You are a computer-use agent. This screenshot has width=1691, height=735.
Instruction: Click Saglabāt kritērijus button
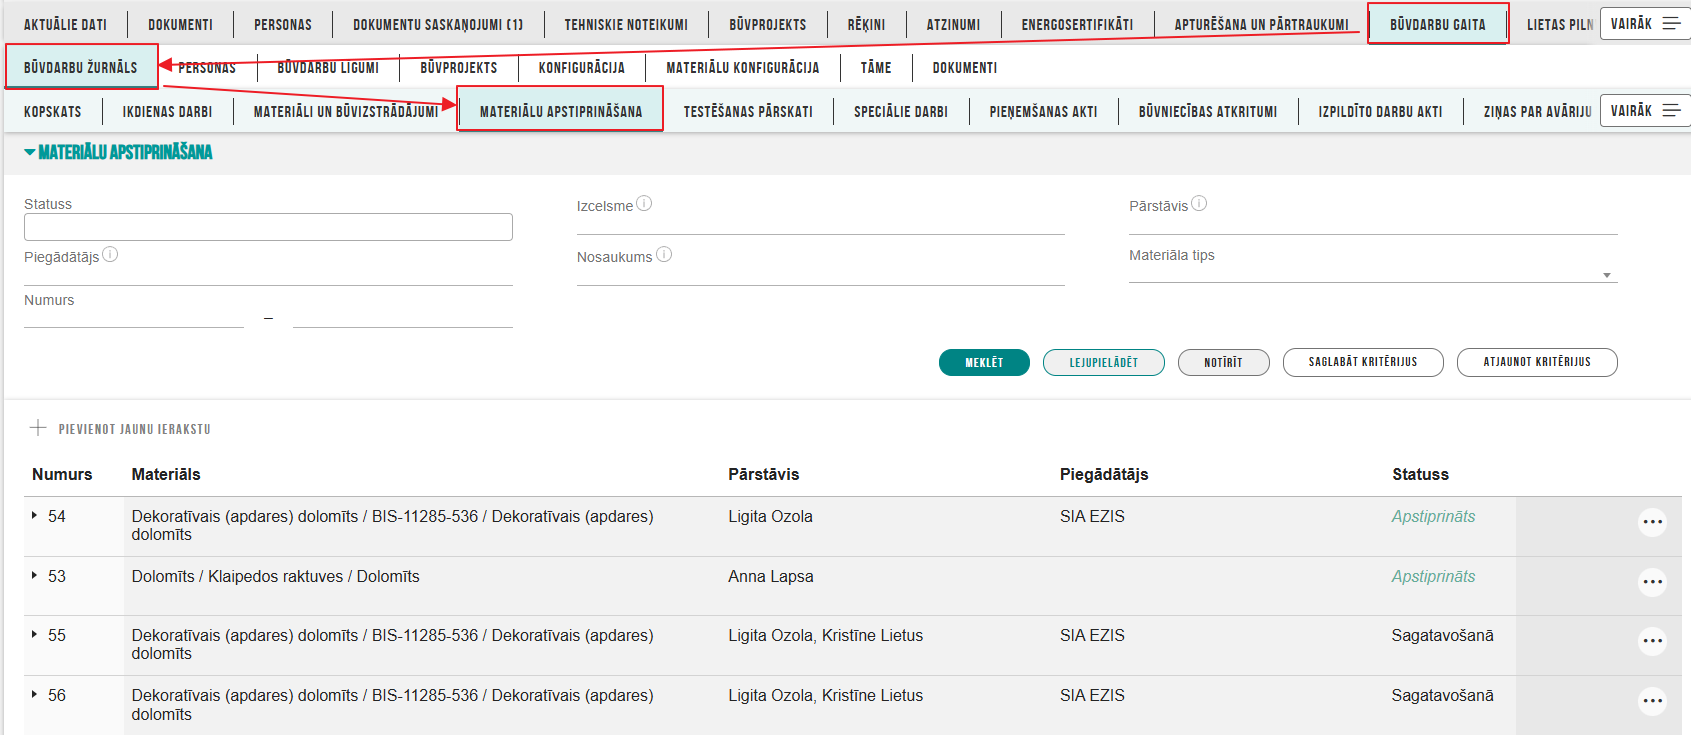[x=1363, y=362]
